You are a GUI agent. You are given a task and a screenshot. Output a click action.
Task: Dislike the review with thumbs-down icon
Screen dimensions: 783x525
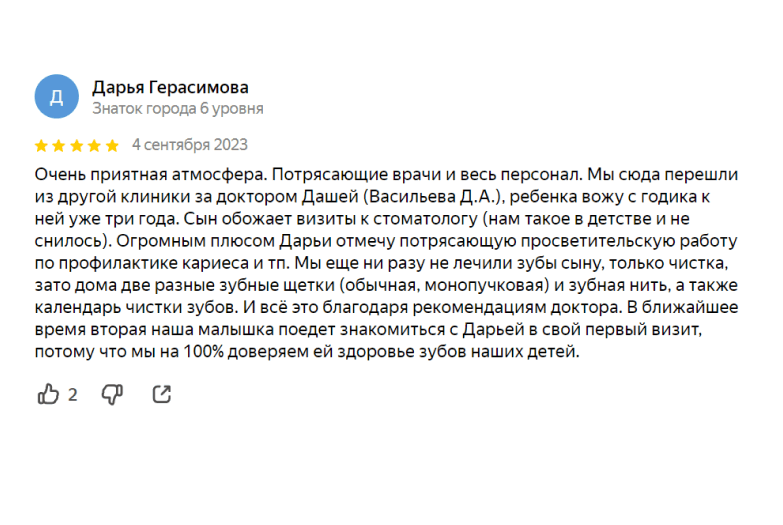(112, 395)
